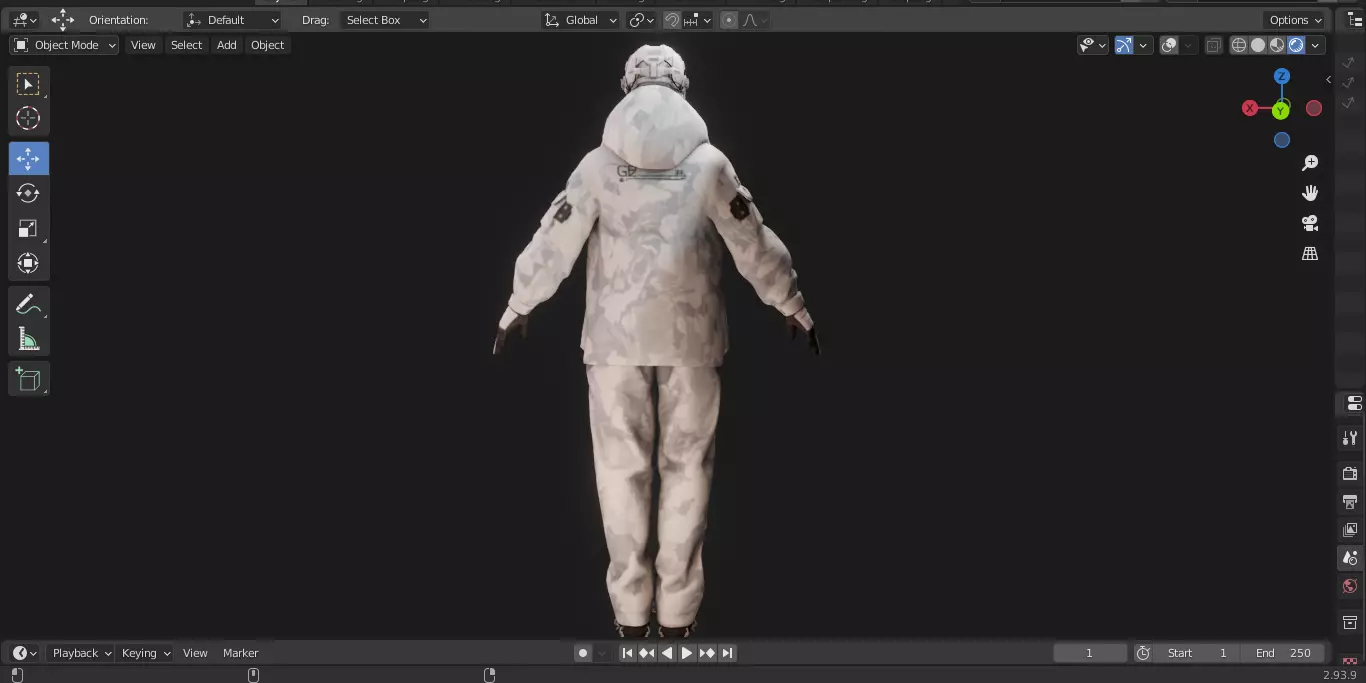Open the Object Mode dropdown
The image size is (1366, 683).
coord(64,45)
